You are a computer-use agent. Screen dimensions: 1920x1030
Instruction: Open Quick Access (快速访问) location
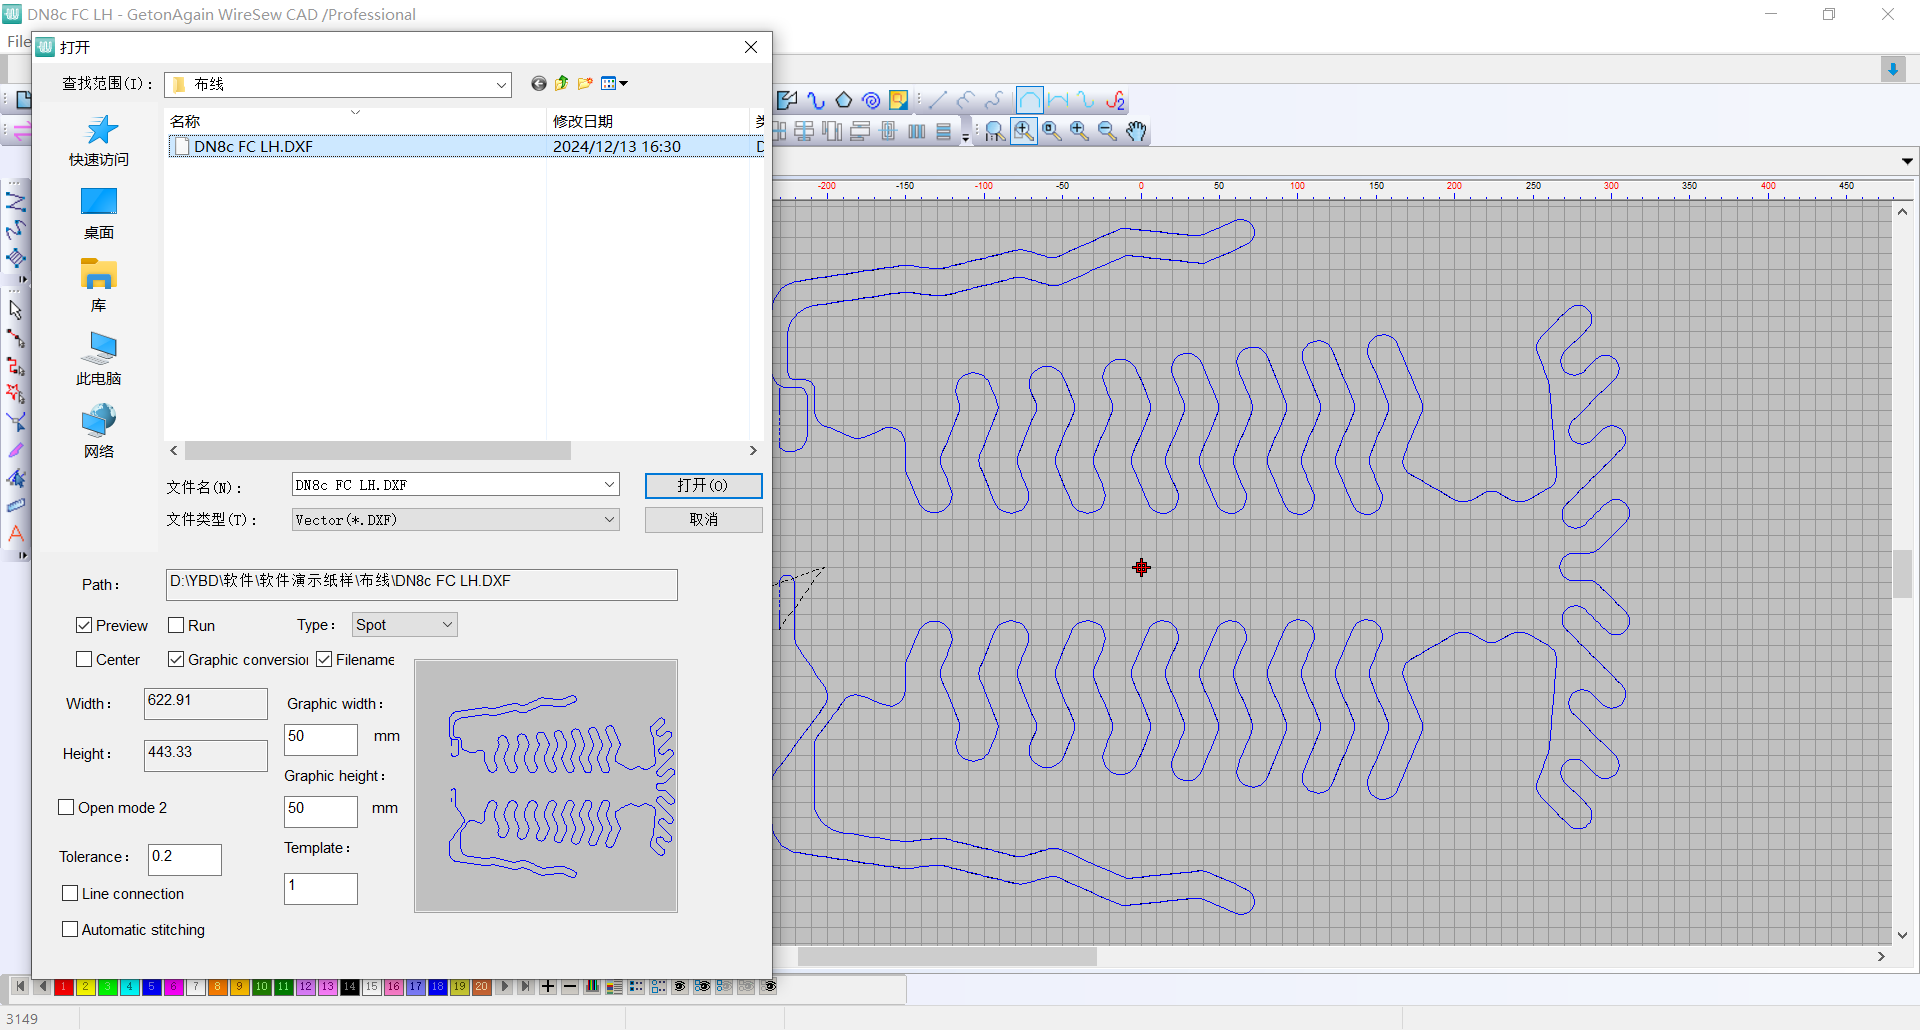click(x=99, y=141)
